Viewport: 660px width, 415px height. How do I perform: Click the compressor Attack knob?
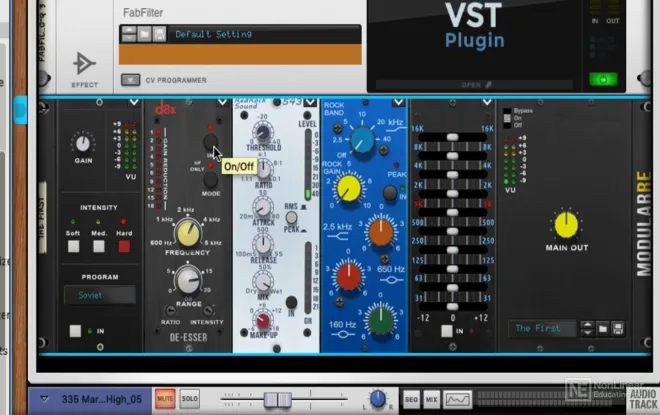(x=263, y=207)
